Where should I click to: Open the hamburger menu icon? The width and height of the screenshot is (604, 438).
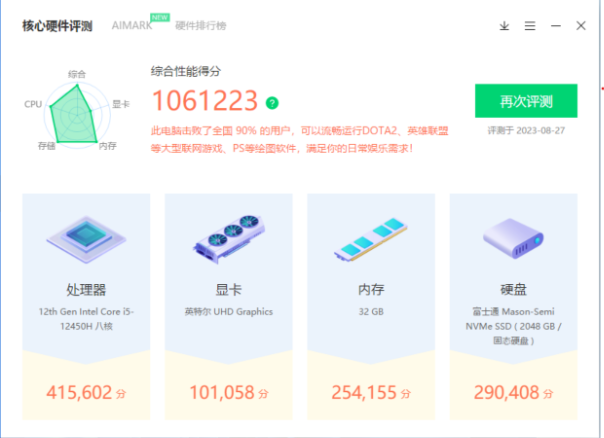point(530,26)
